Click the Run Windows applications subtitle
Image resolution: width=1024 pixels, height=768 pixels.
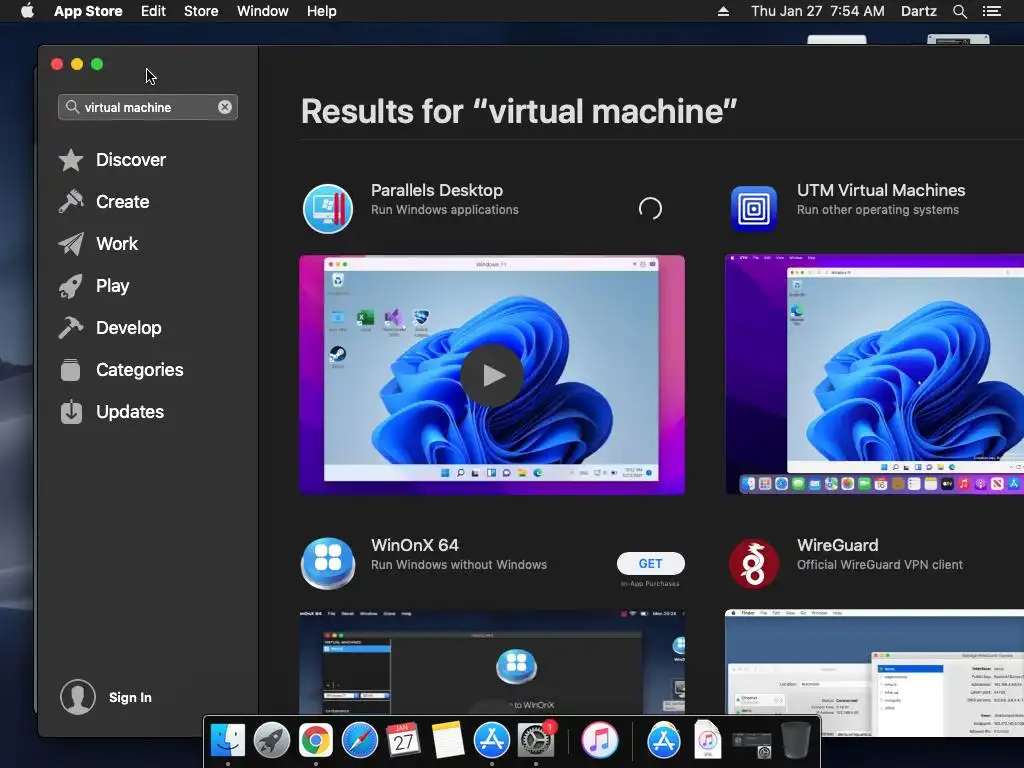tap(445, 210)
